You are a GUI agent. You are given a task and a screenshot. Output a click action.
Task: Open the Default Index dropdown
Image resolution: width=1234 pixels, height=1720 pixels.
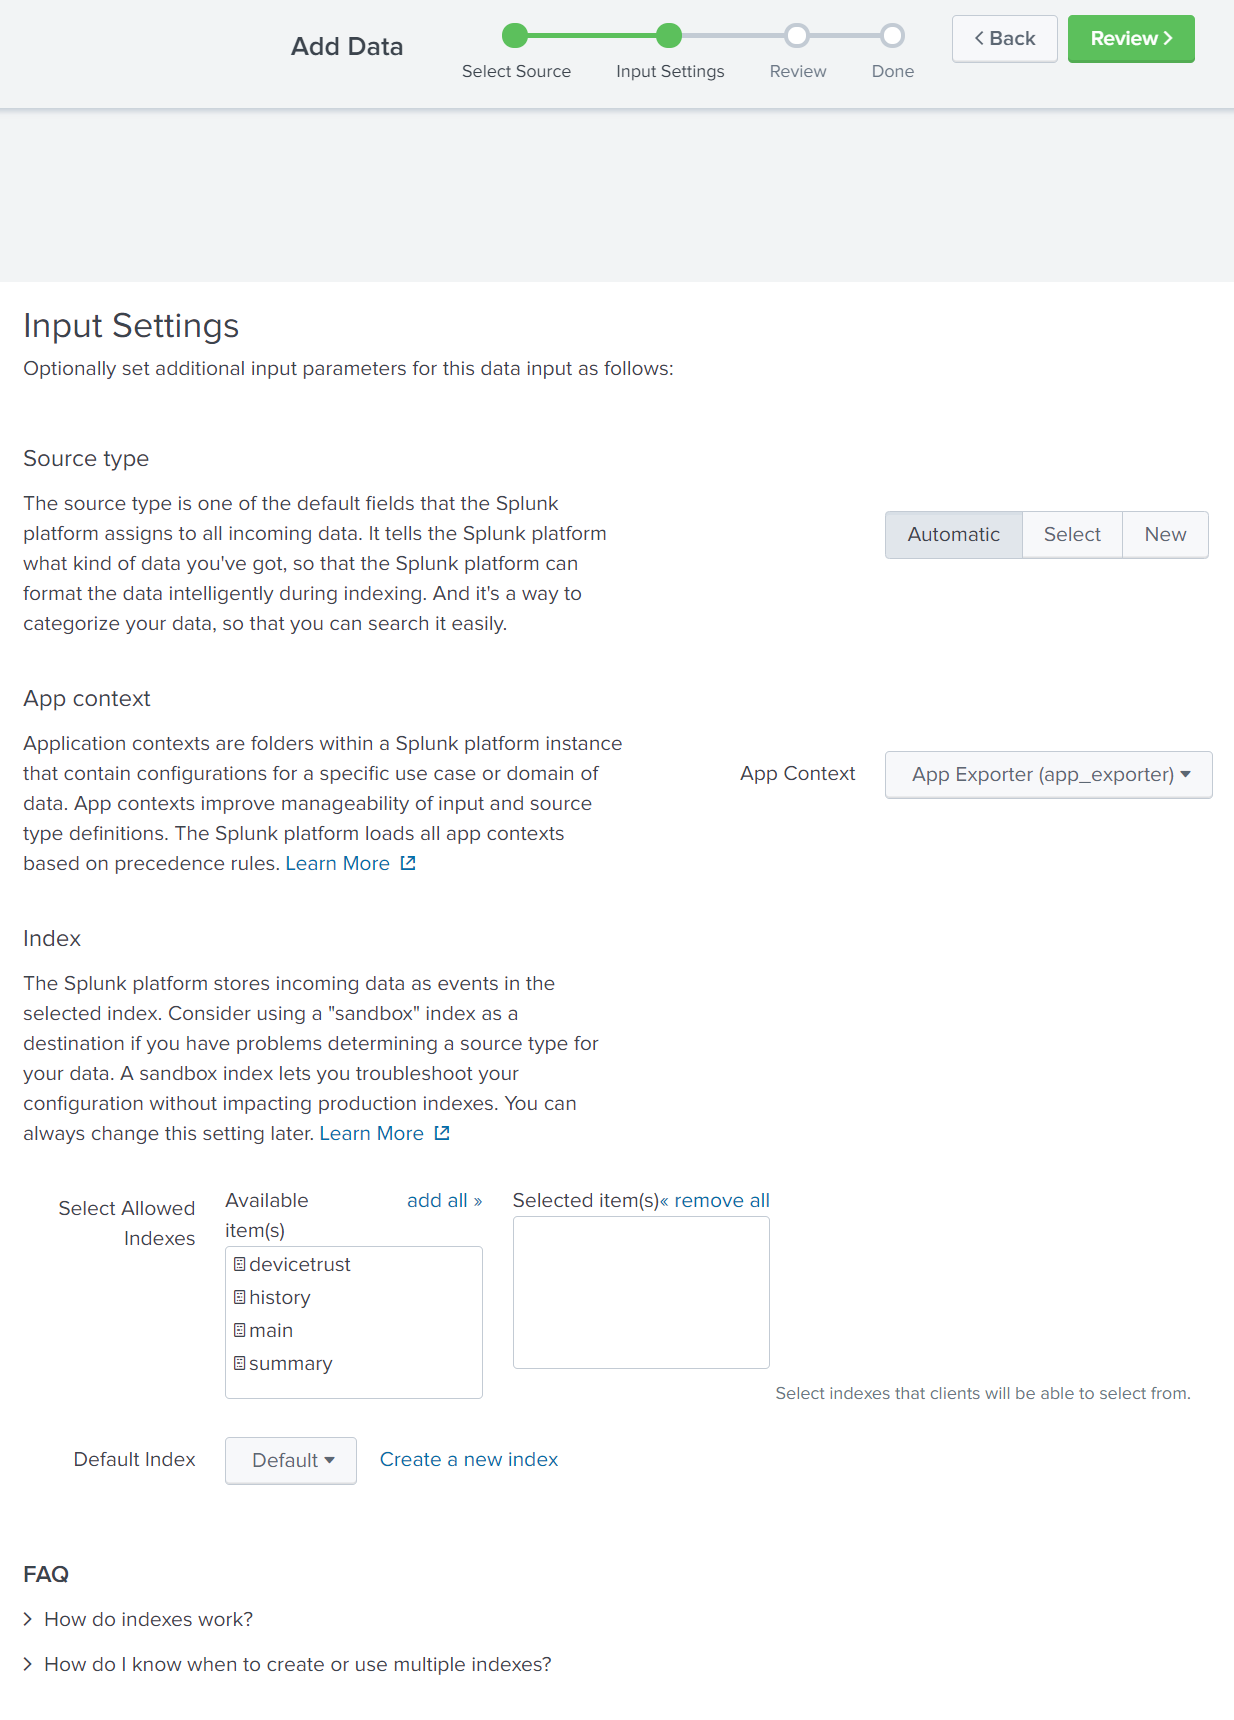290,1460
